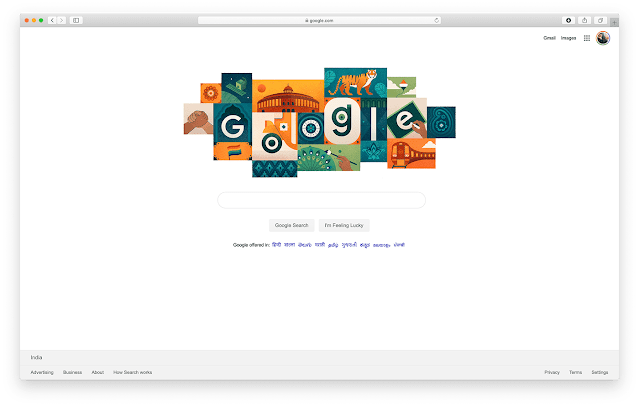Focus the Google search input box
Screen dimensions: 639x406
point(322,200)
